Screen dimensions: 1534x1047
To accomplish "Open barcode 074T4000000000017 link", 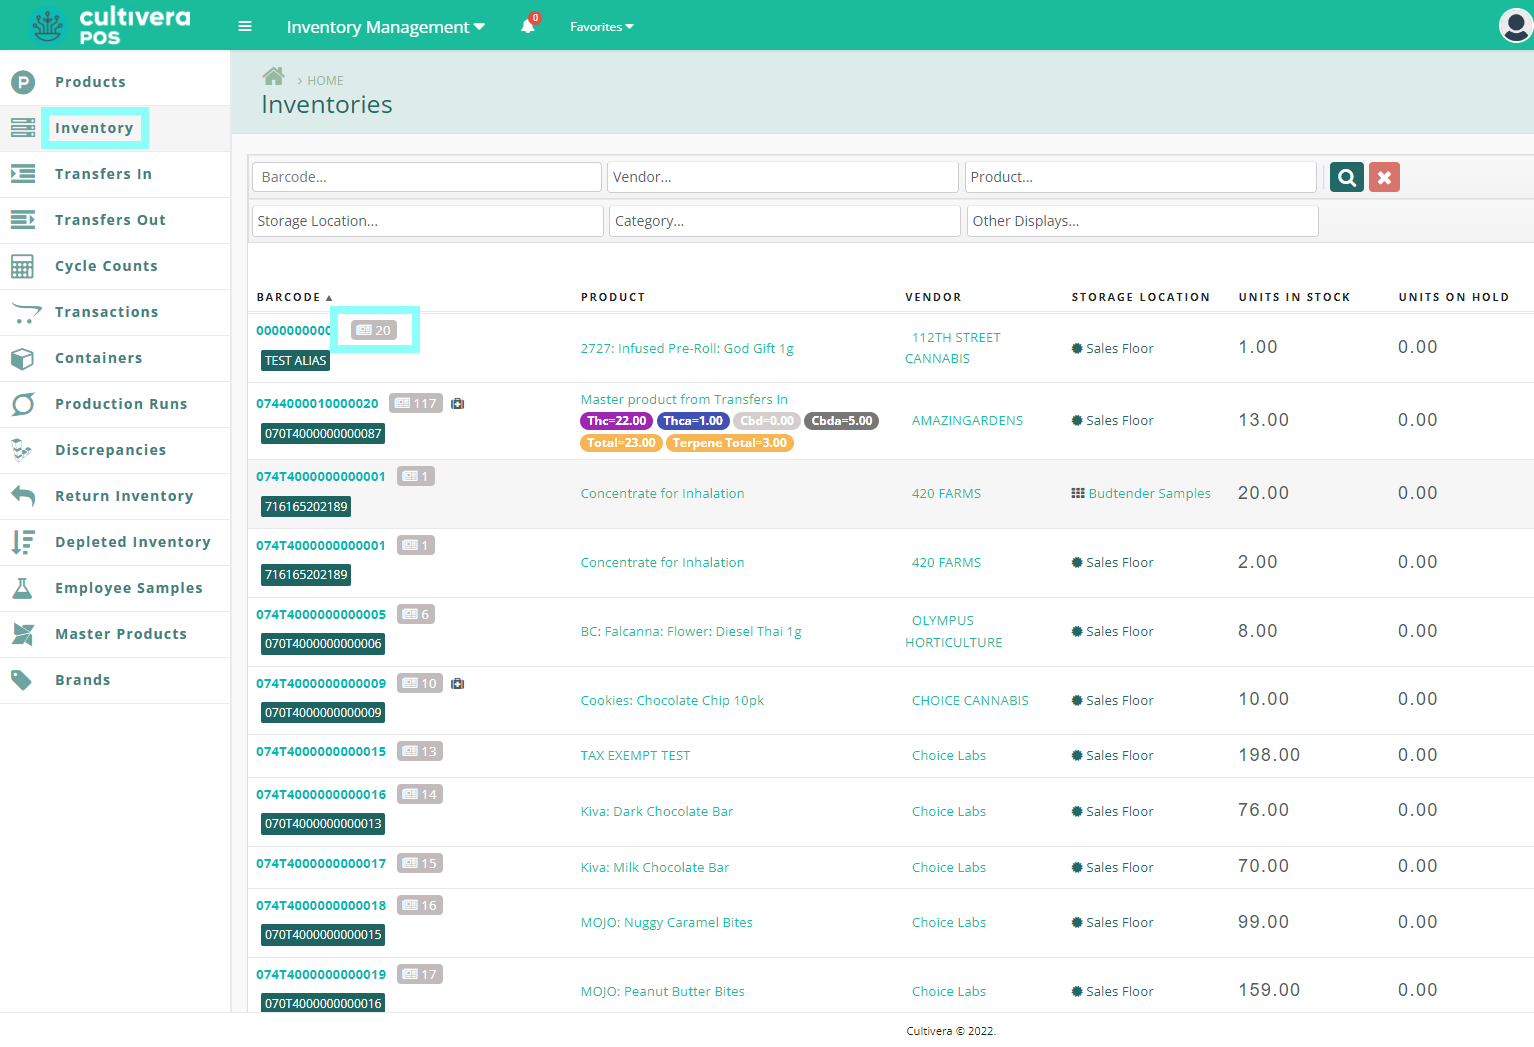I will click(321, 864).
